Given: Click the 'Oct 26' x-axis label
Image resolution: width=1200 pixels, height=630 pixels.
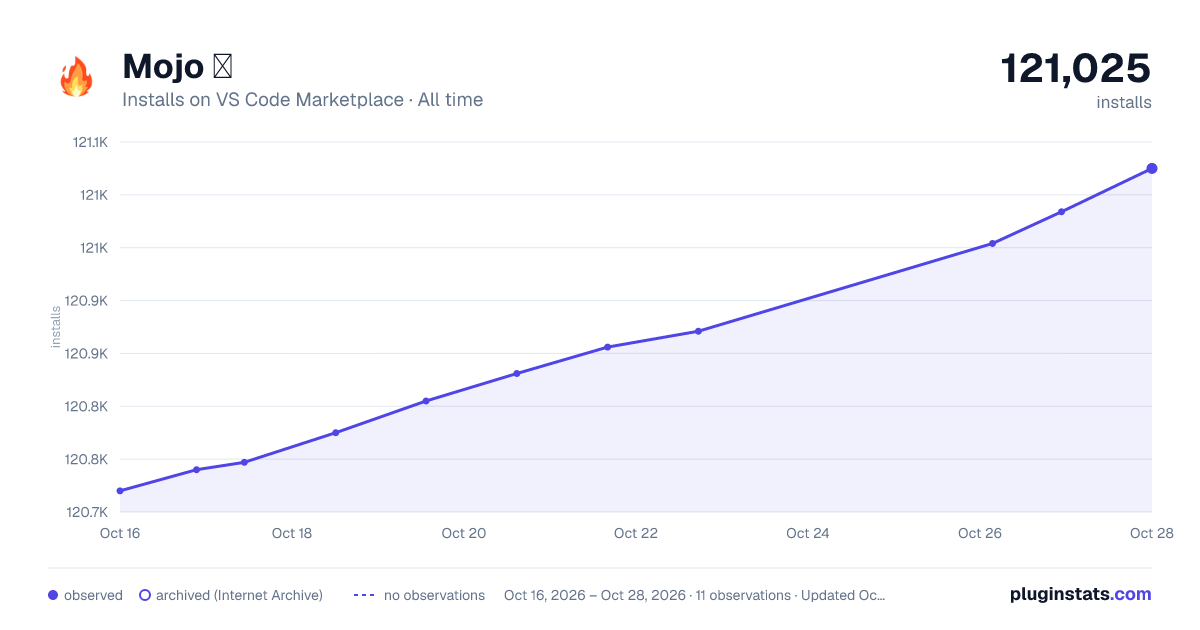Looking at the screenshot, I should (x=980, y=533).
